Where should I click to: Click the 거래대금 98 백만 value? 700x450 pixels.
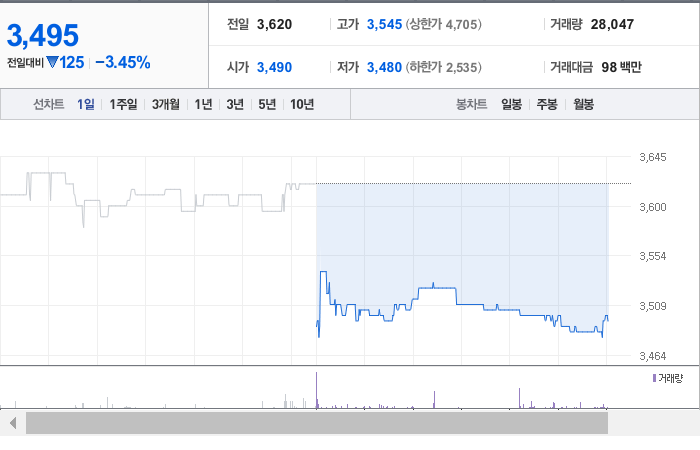click(621, 67)
